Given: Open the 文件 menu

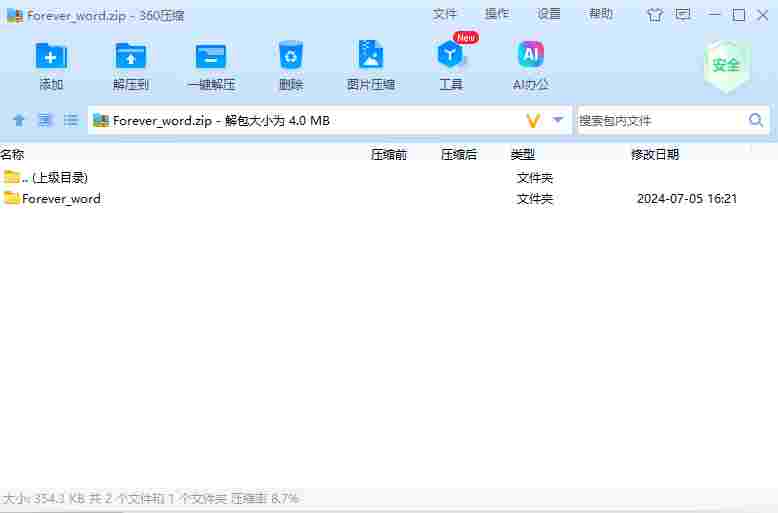Looking at the screenshot, I should click(x=444, y=14).
